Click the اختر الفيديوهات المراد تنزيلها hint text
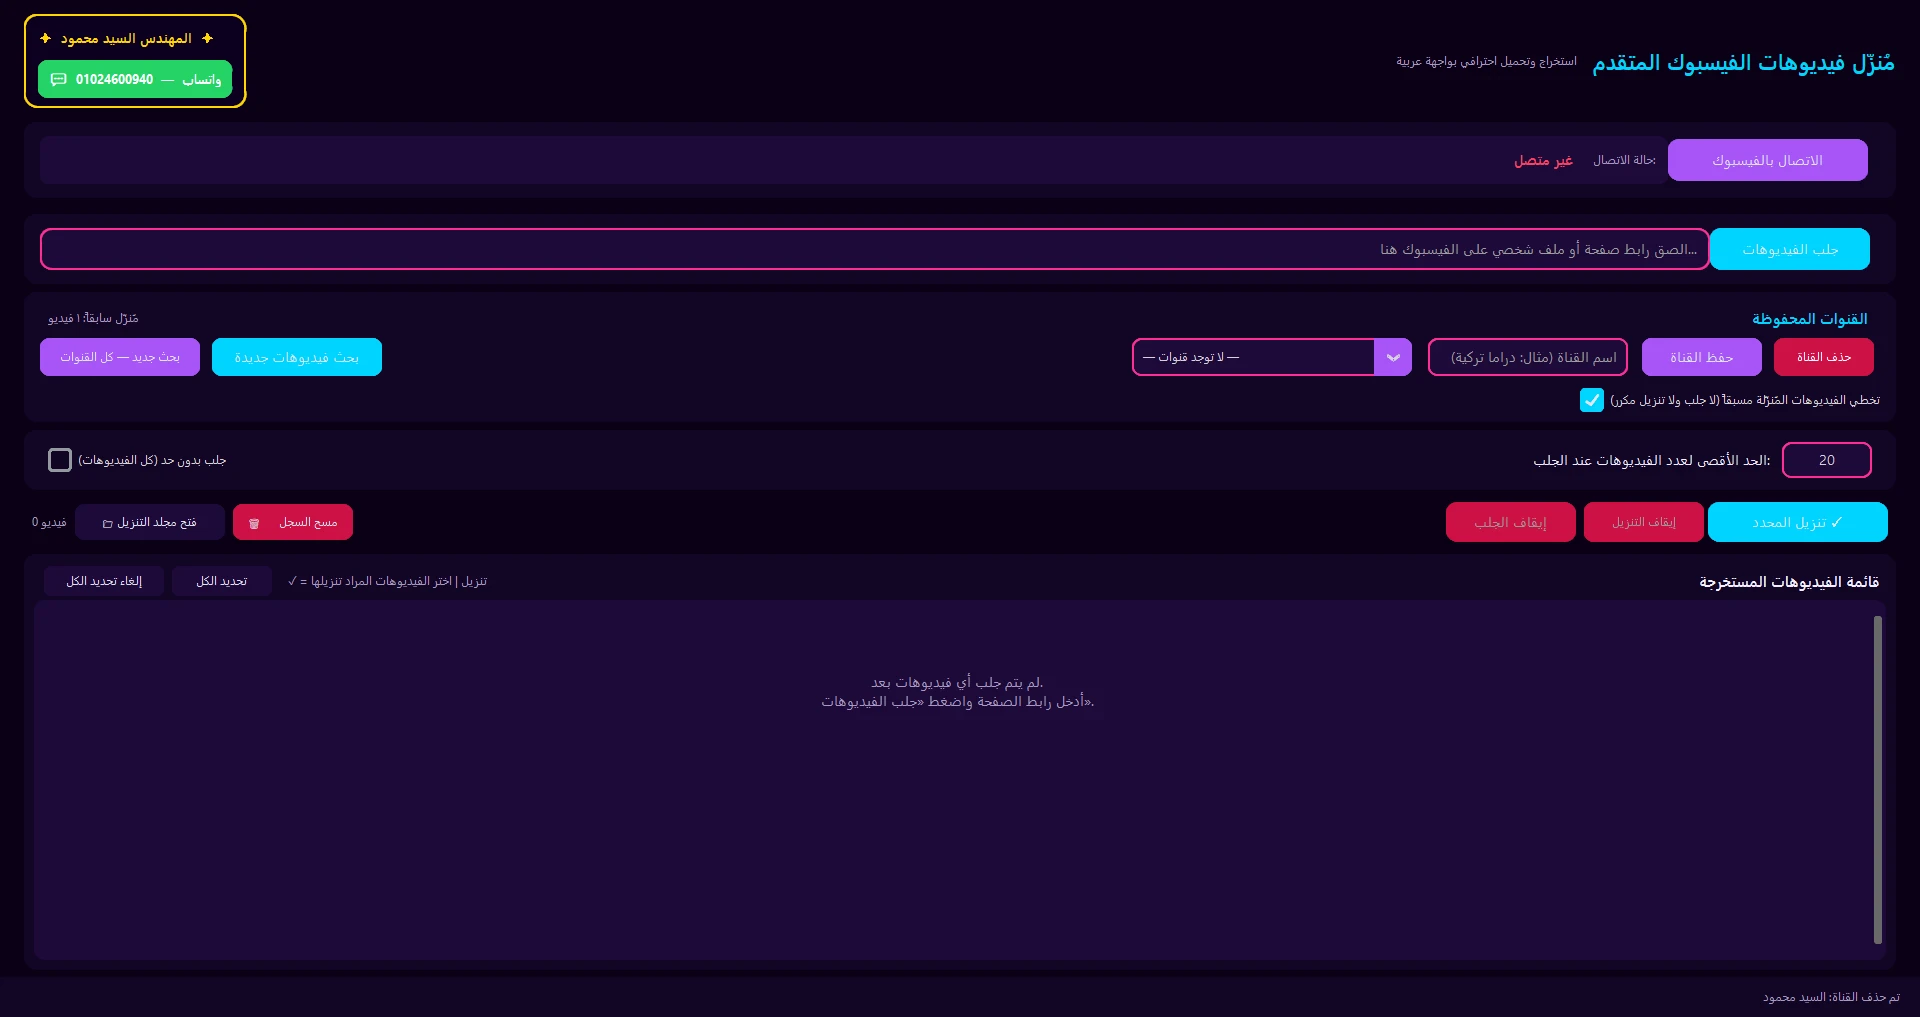 [387, 581]
